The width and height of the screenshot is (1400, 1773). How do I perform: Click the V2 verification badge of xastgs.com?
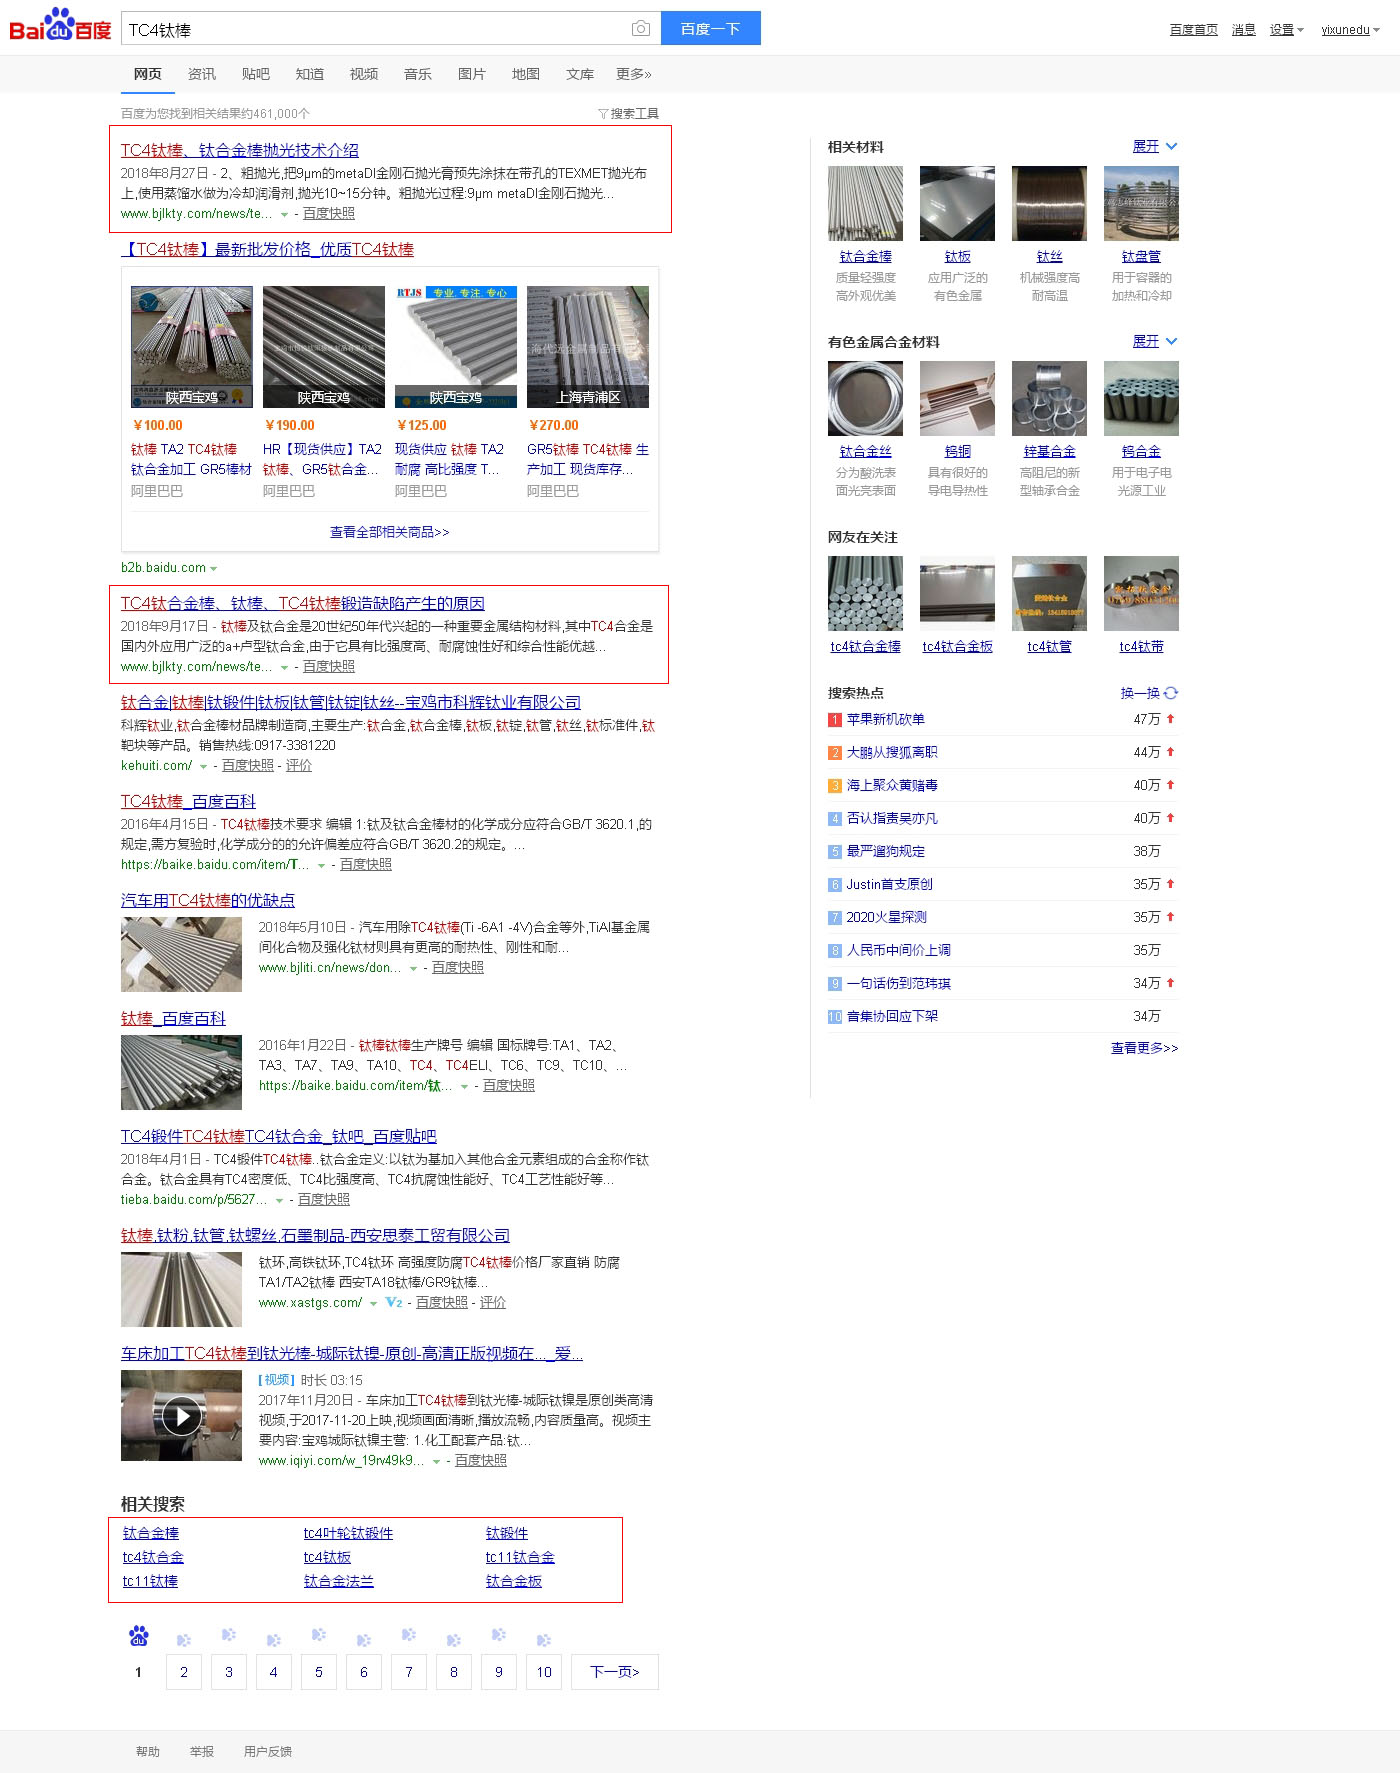coord(394,1302)
